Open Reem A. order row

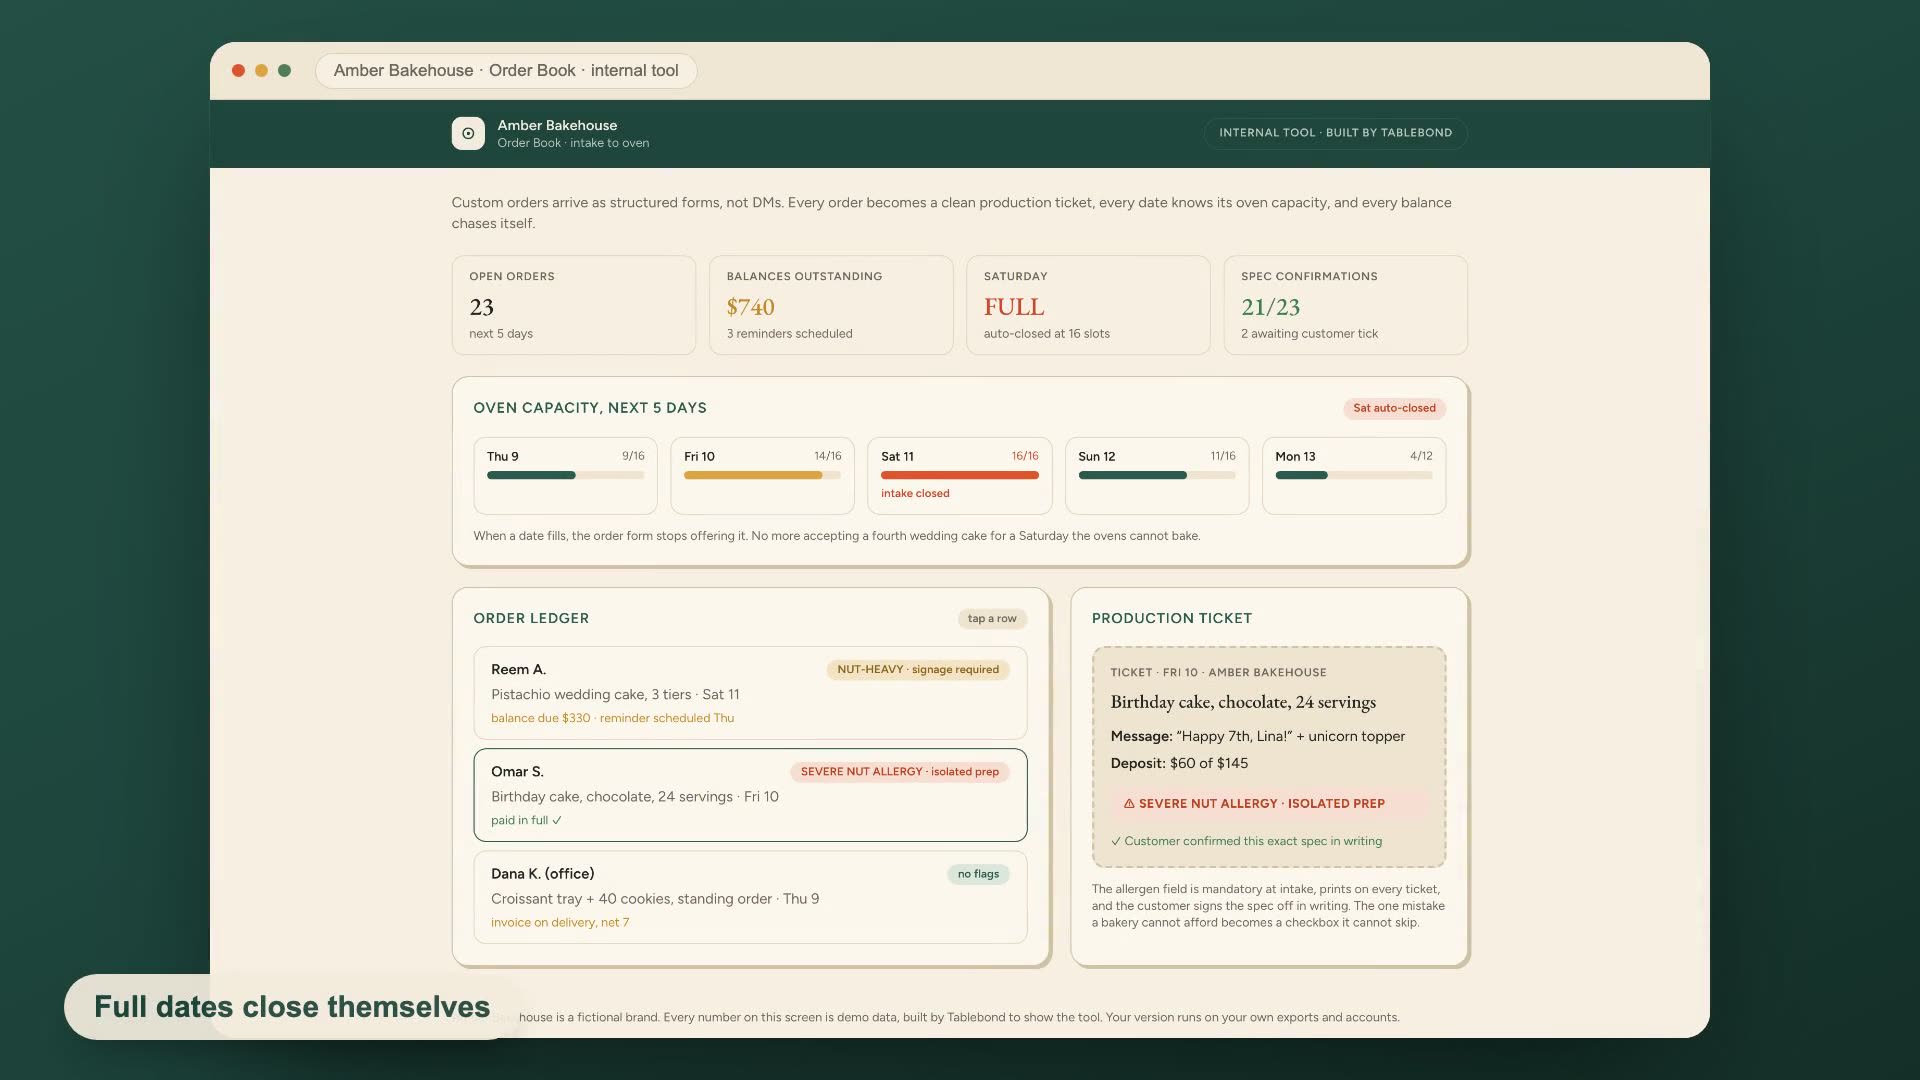click(x=750, y=693)
